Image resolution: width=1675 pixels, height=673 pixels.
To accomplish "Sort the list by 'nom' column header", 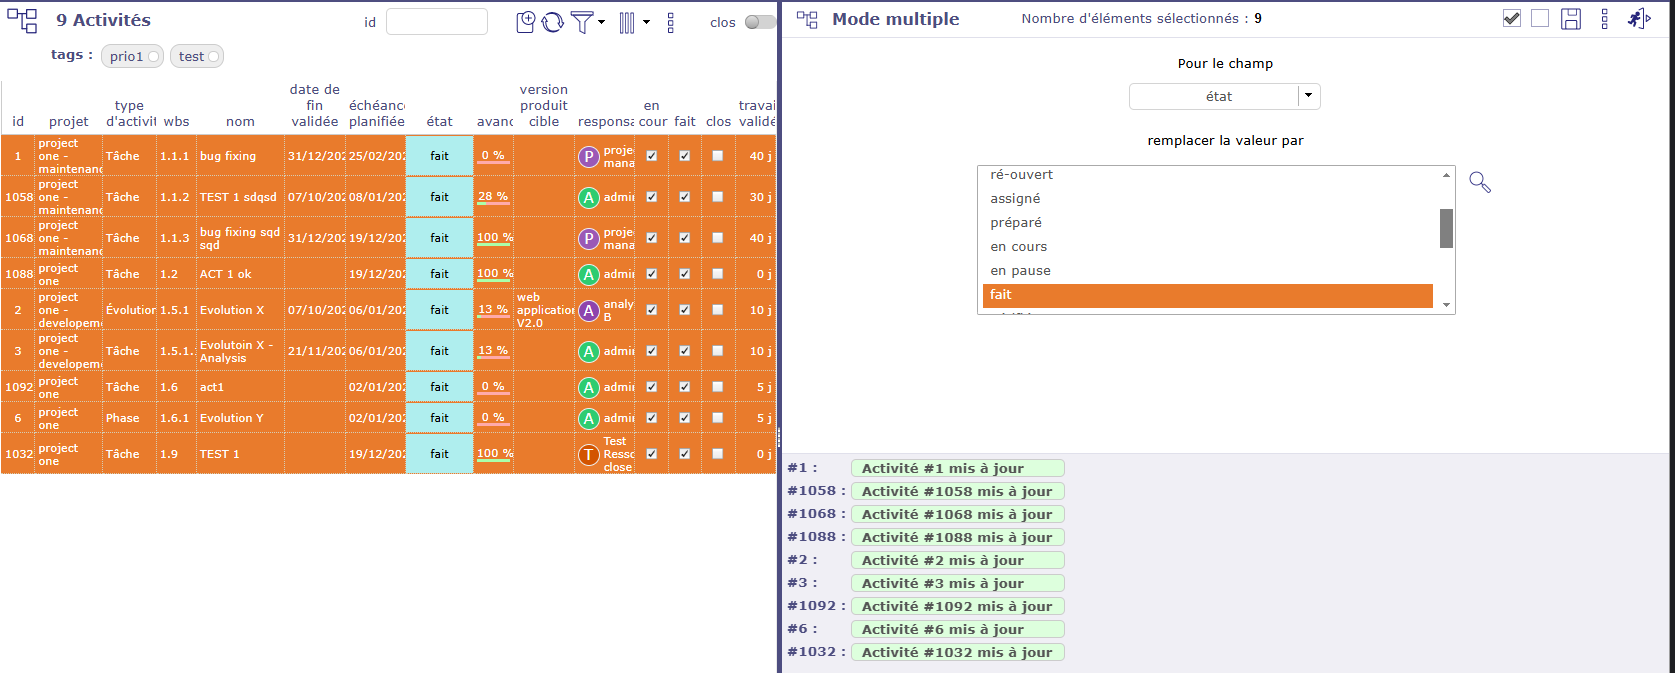I will [240, 122].
